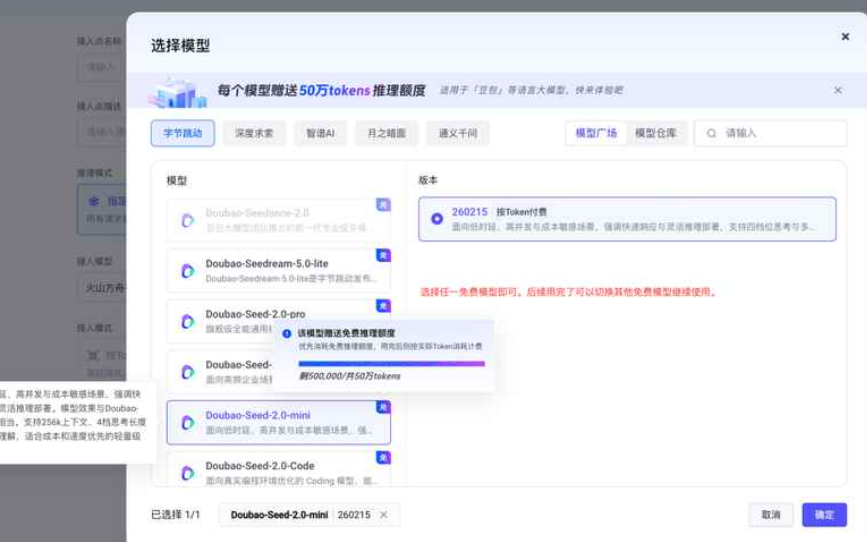Click free badge on Doubao-Seed-2.0-Code card
Image resolution: width=867 pixels, height=542 pixels.
[383, 457]
